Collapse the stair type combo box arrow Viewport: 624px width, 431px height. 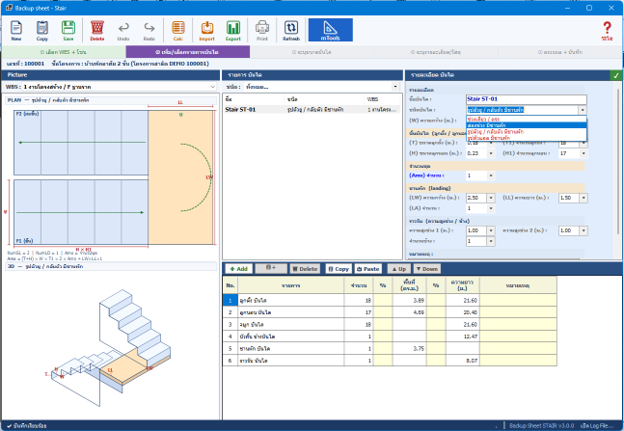583,110
